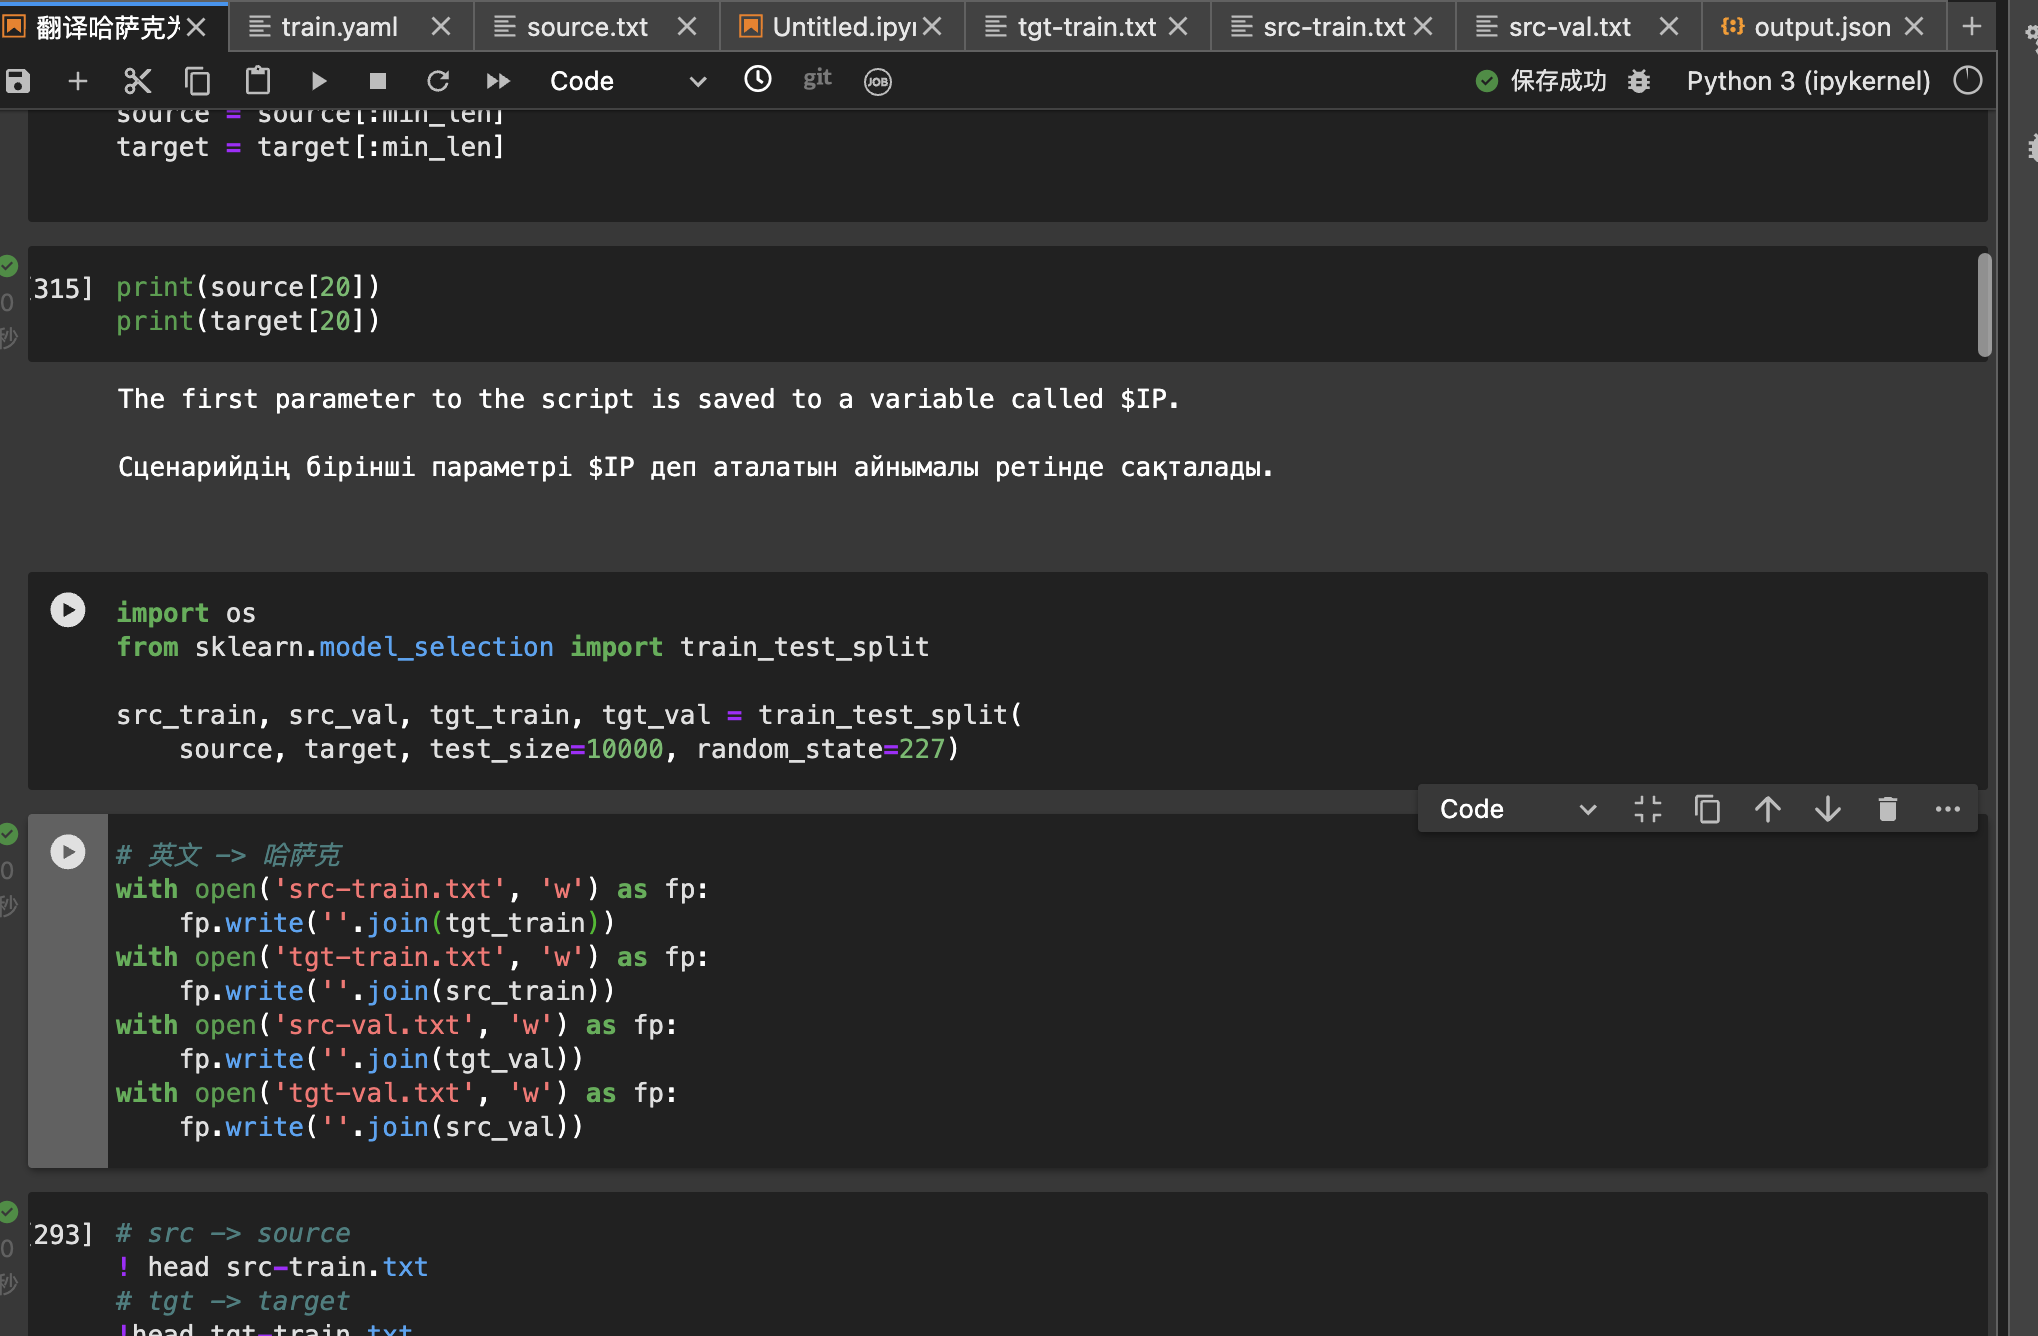The image size is (2038, 1336).
Task: Click the print(source[20]) code line
Action: (248, 287)
